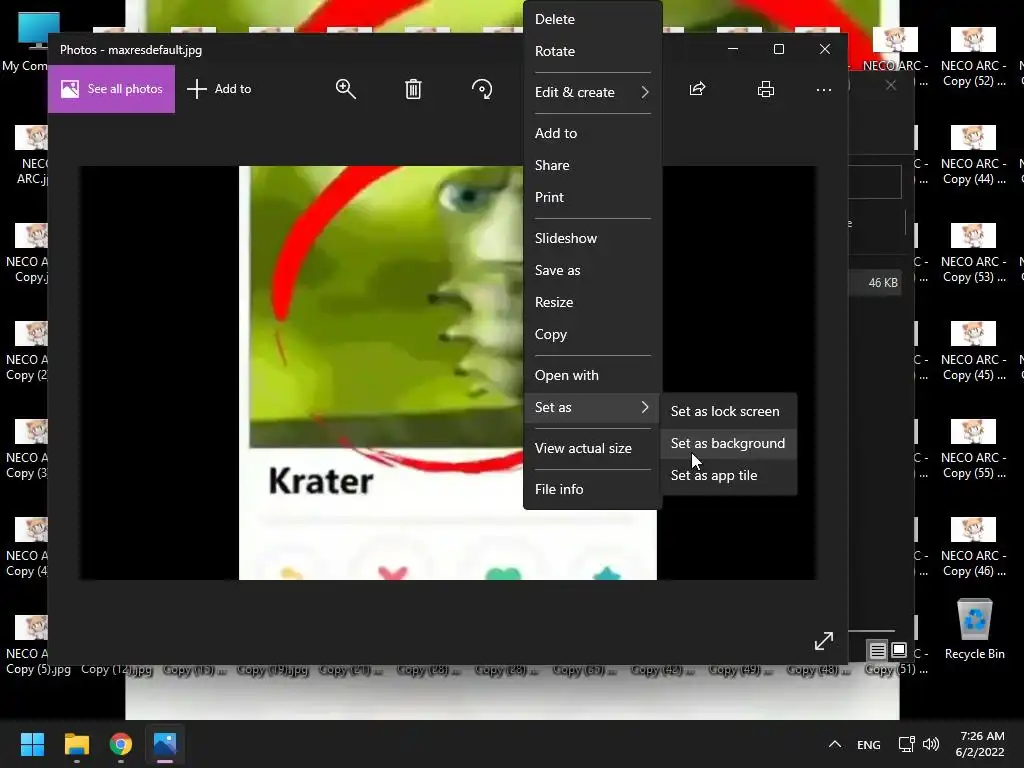The width and height of the screenshot is (1024, 768).
Task: Select Set as lock screen
Action: [x=728, y=411]
